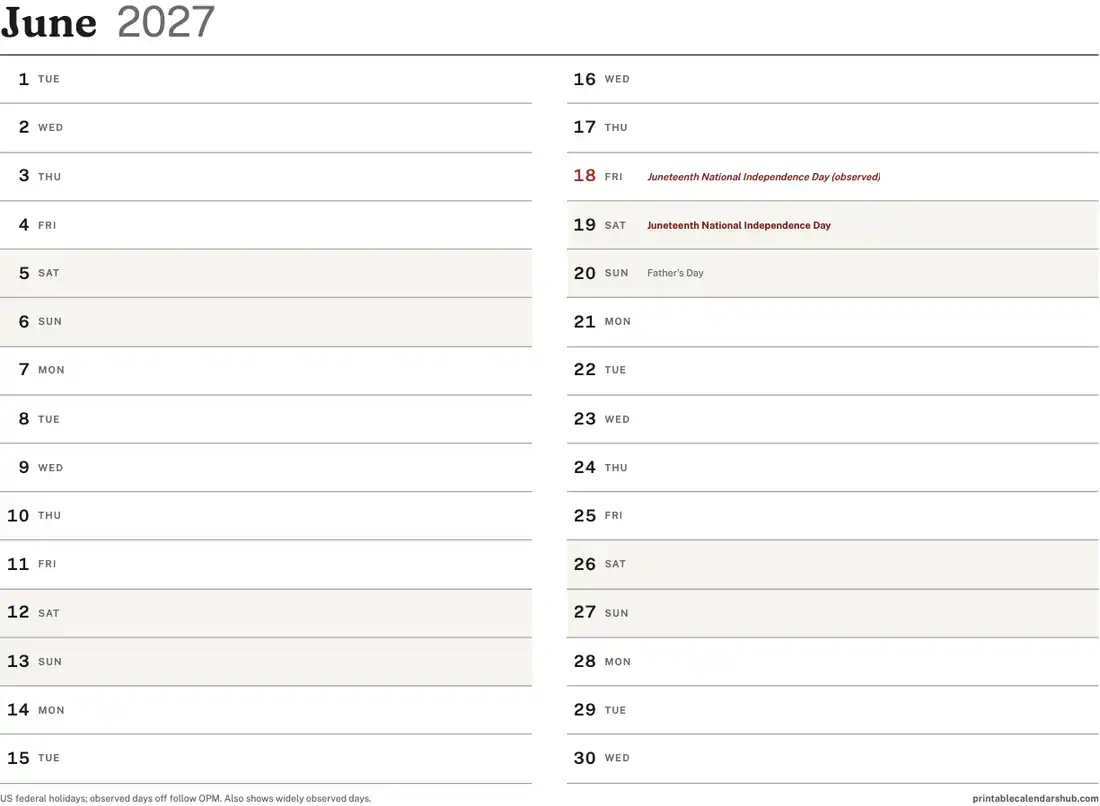
Task: Select the 8 TUE row
Action: (266, 419)
